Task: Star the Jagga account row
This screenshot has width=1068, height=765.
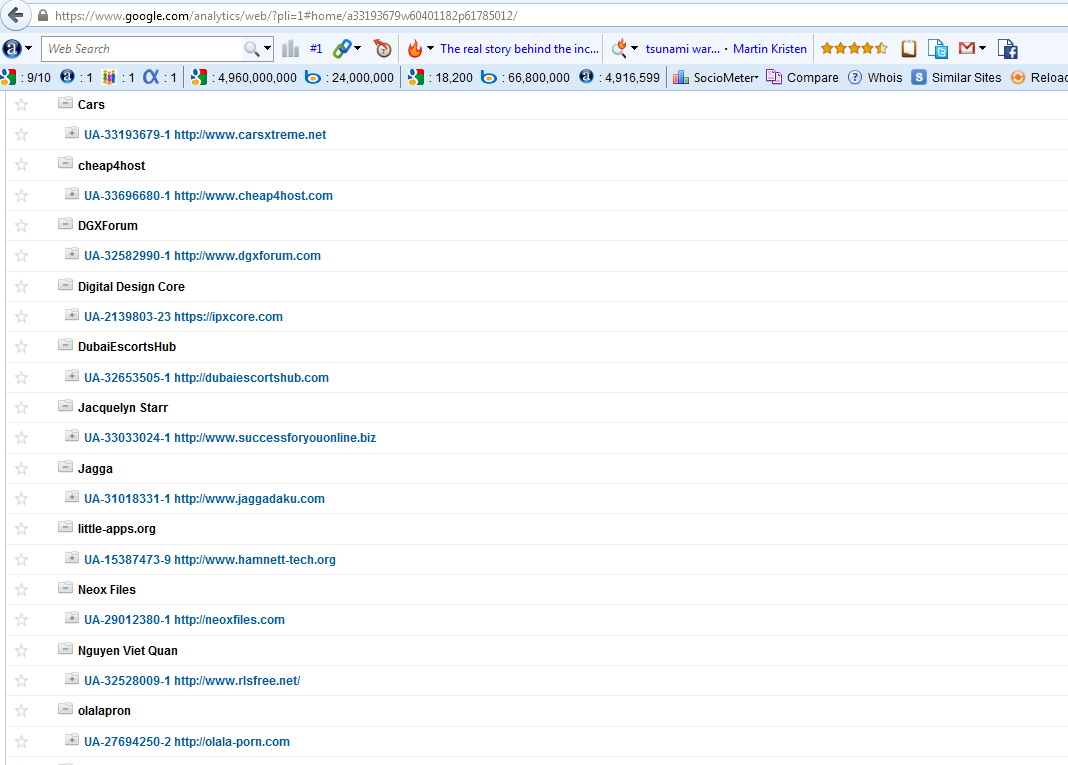Action: (22, 468)
